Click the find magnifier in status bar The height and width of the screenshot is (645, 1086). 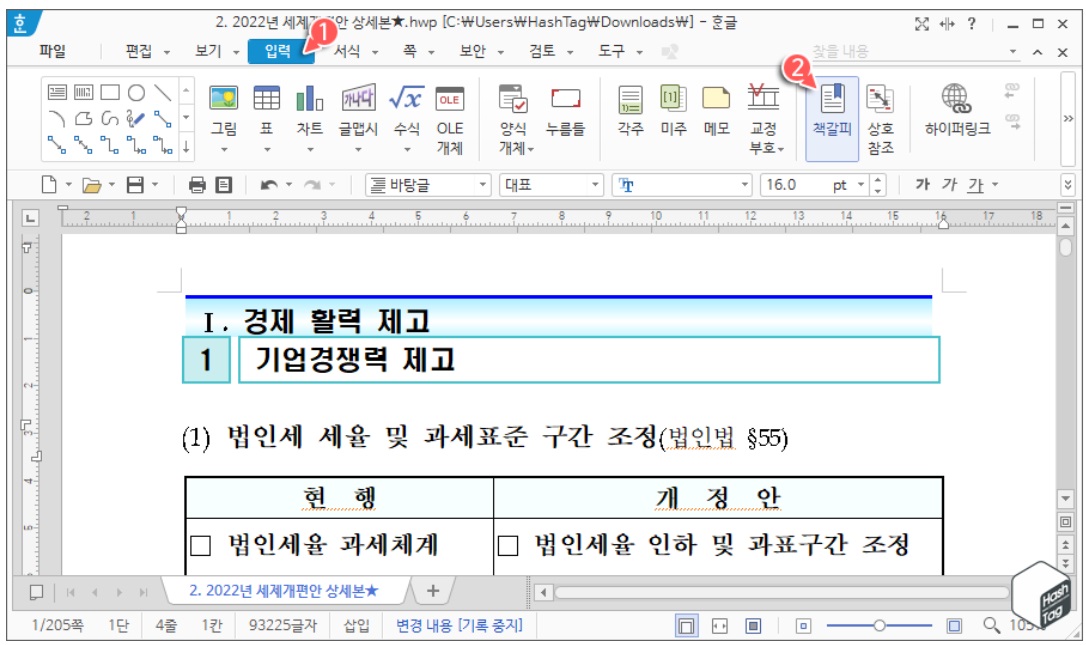tap(991, 625)
